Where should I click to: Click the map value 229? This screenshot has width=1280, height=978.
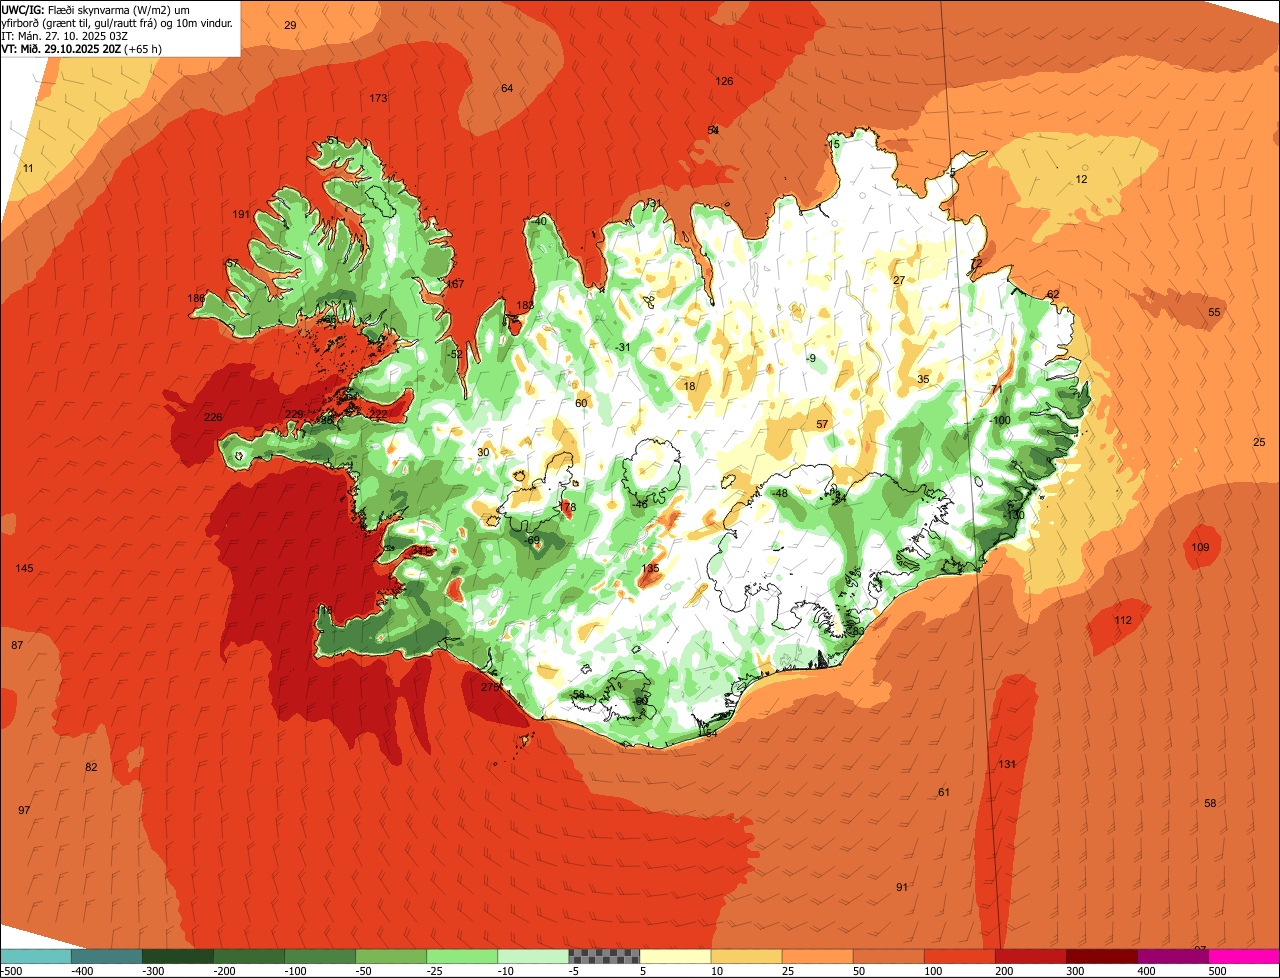pos(294,414)
